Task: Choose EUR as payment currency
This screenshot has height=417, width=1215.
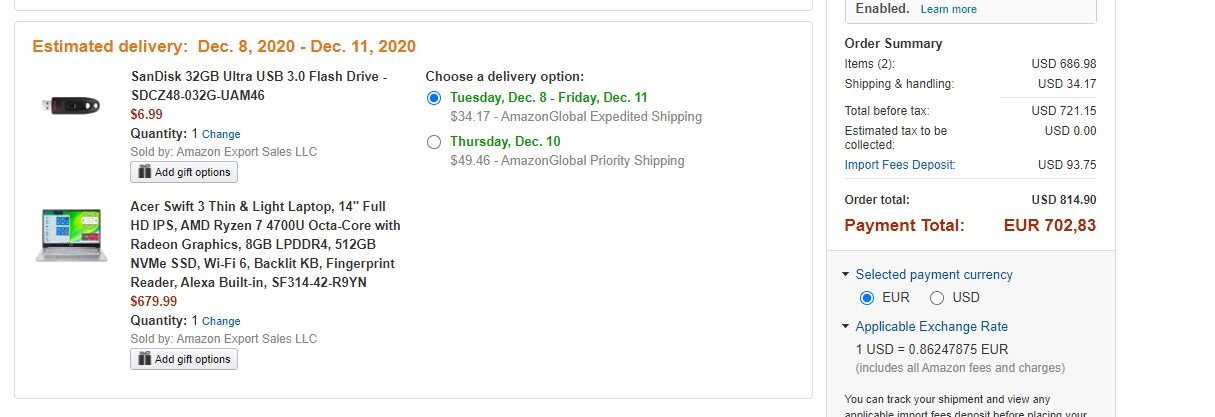Action: [867, 298]
